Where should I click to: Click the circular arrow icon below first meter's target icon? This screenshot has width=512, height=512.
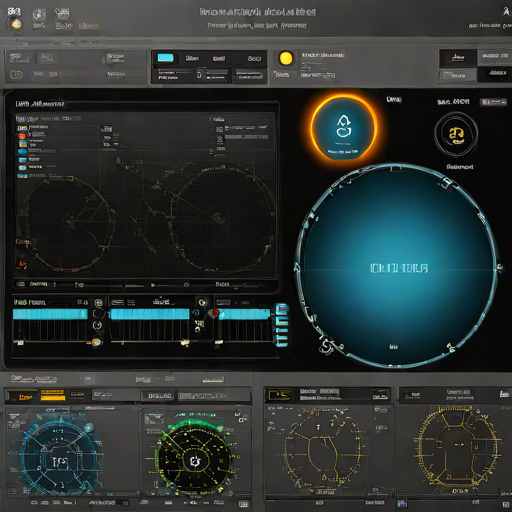click(x=97, y=325)
